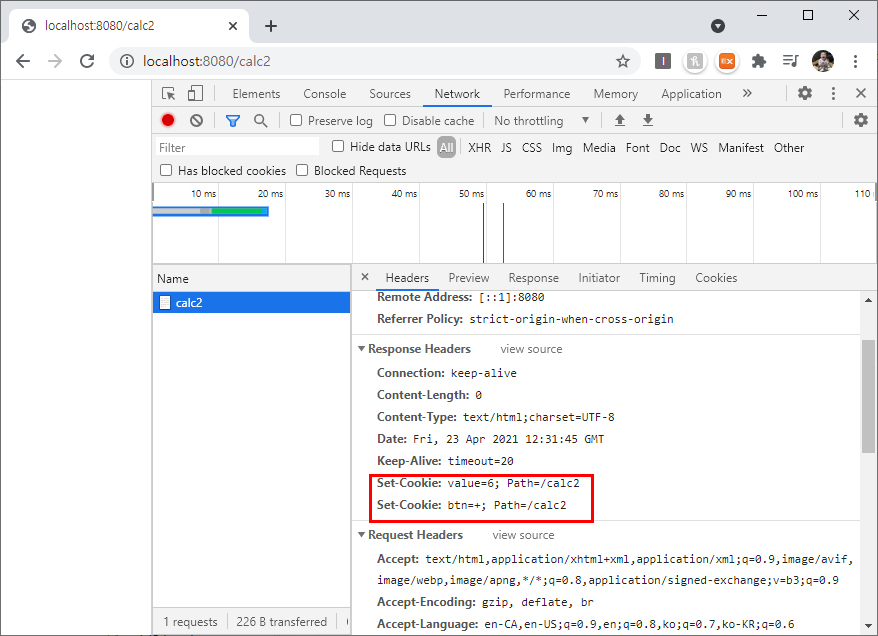
Task: Filter requests by XHR
Action: click(479, 148)
